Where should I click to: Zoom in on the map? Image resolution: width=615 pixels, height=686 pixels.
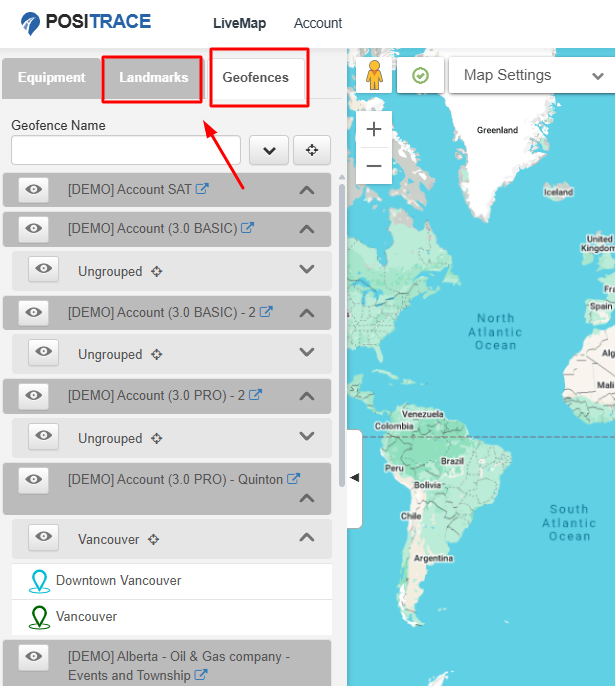(x=374, y=129)
